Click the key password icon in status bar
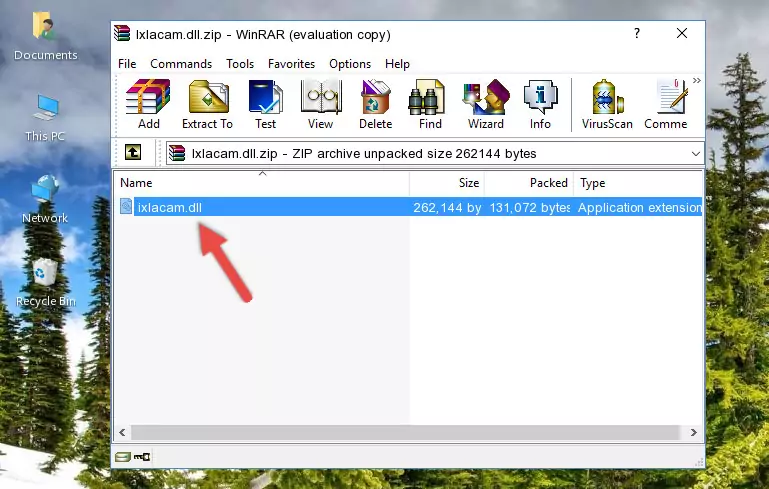 coord(142,457)
